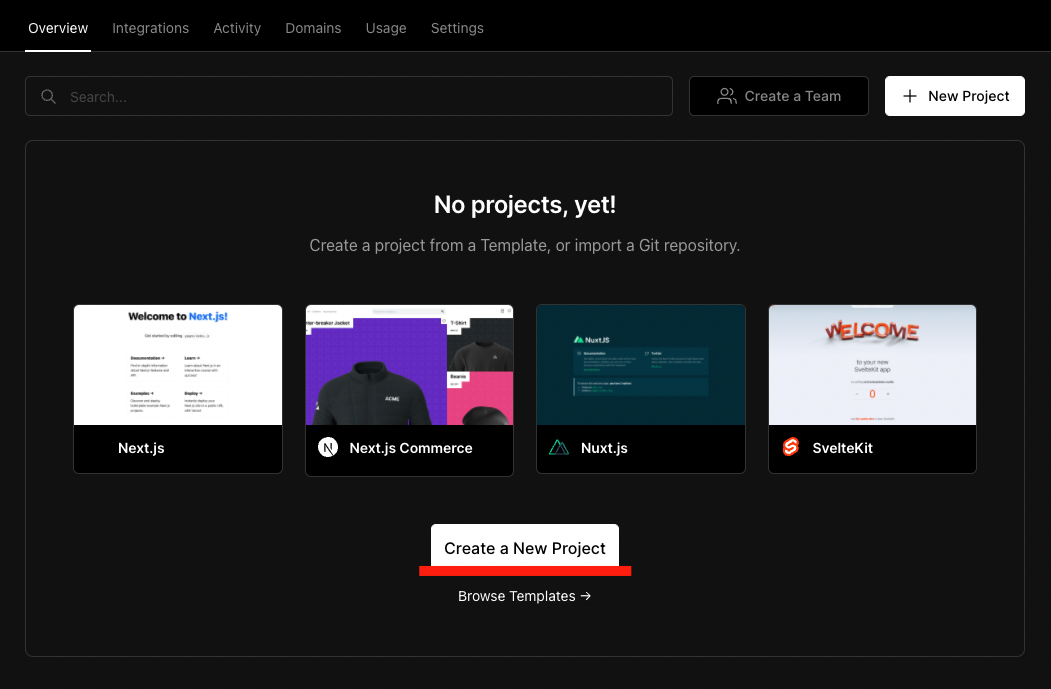
Task: Follow the Browse Templates link
Action: click(x=524, y=596)
